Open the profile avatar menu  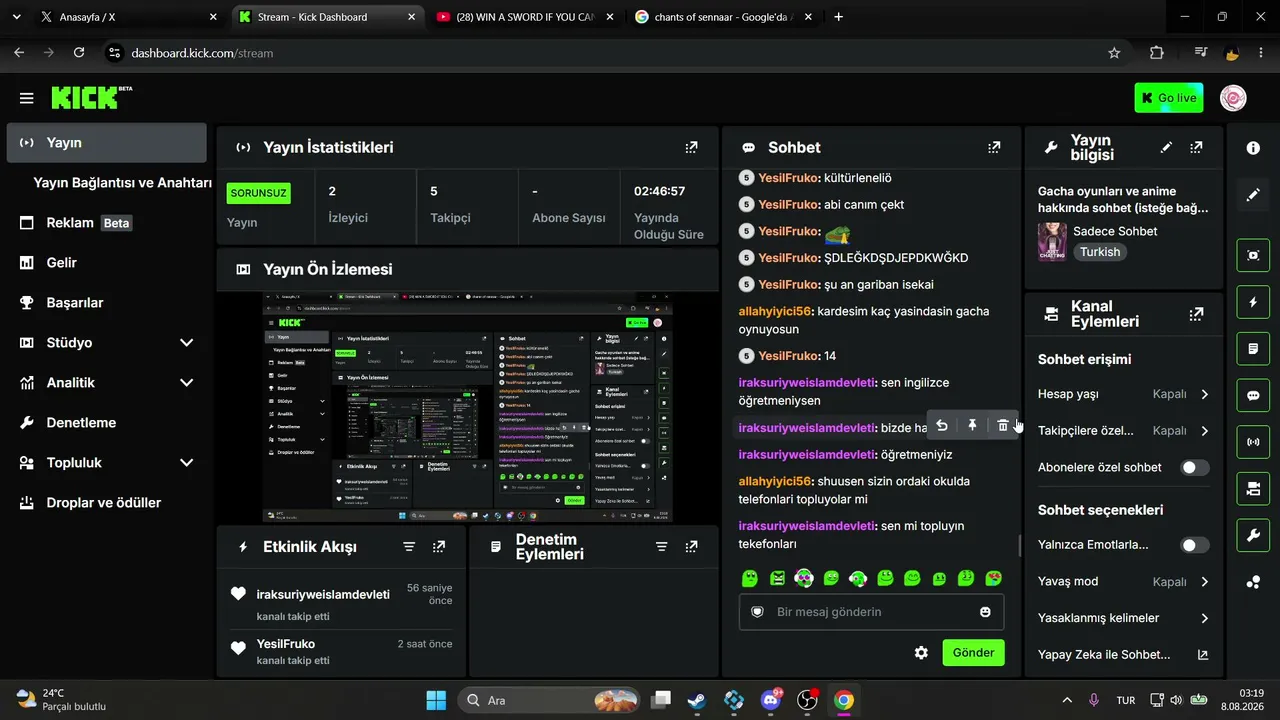tap(1233, 98)
